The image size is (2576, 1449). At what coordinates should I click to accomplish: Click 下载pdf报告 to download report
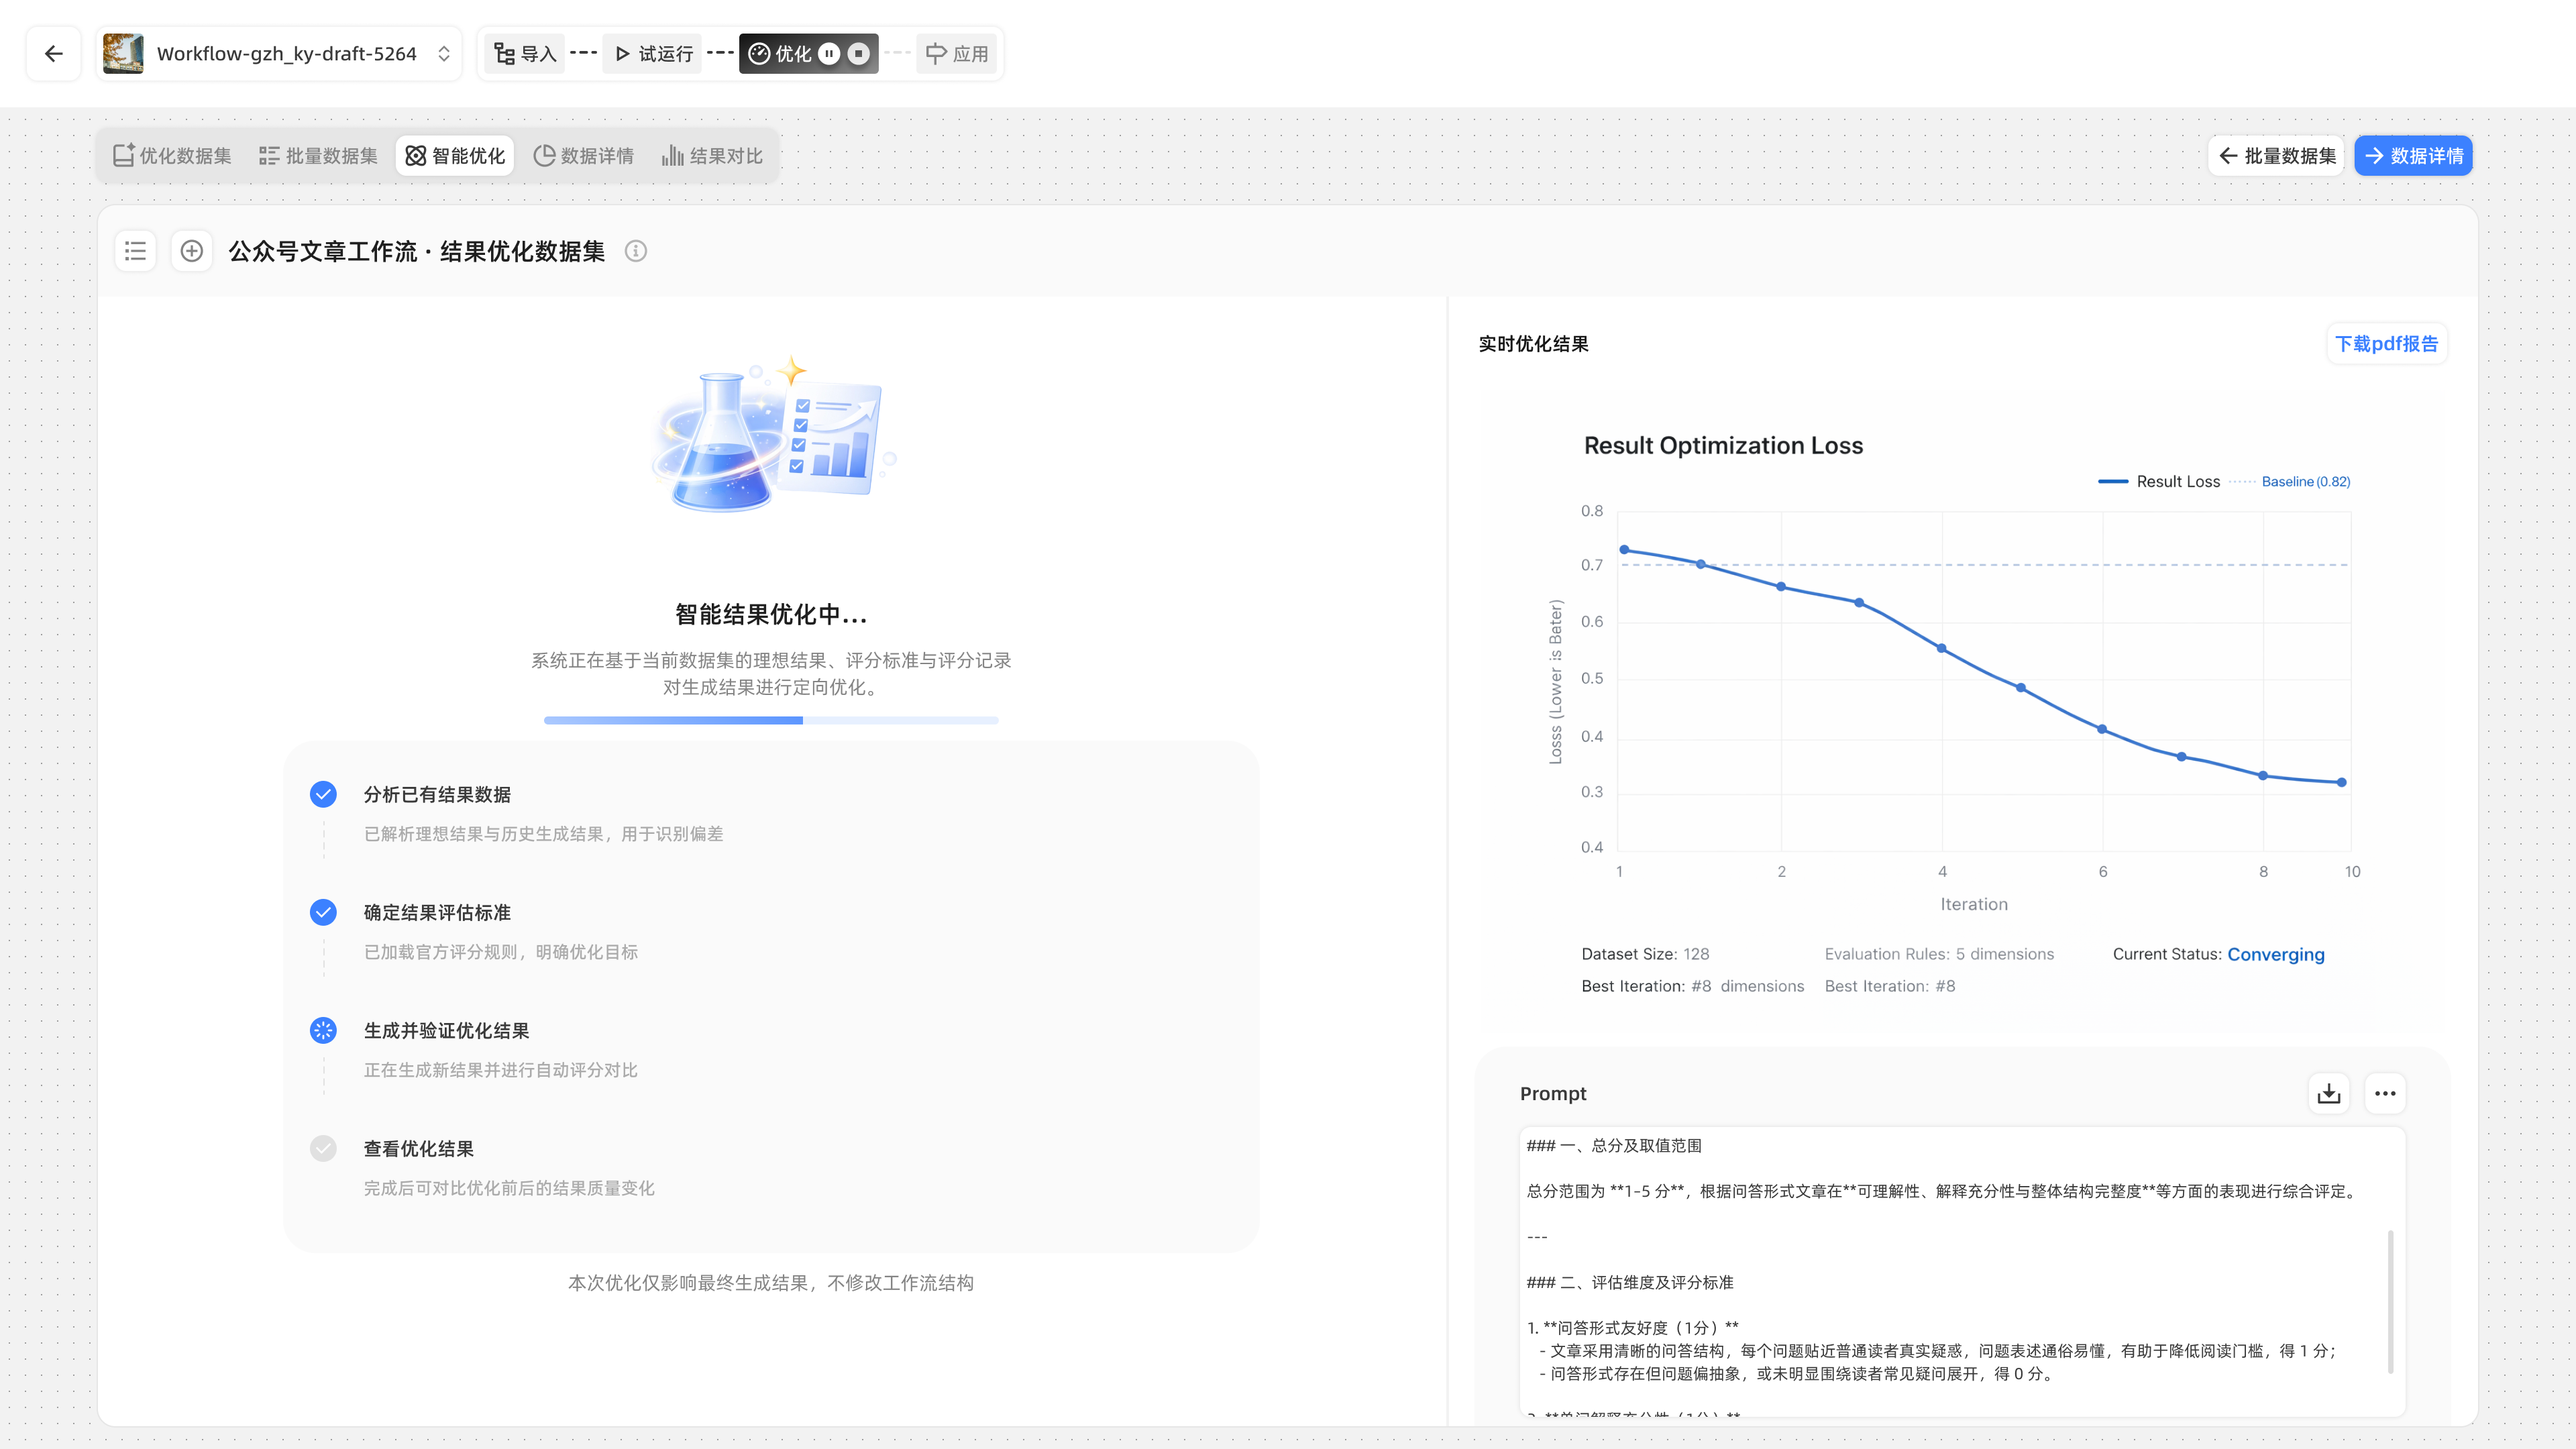pyautogui.click(x=2387, y=343)
